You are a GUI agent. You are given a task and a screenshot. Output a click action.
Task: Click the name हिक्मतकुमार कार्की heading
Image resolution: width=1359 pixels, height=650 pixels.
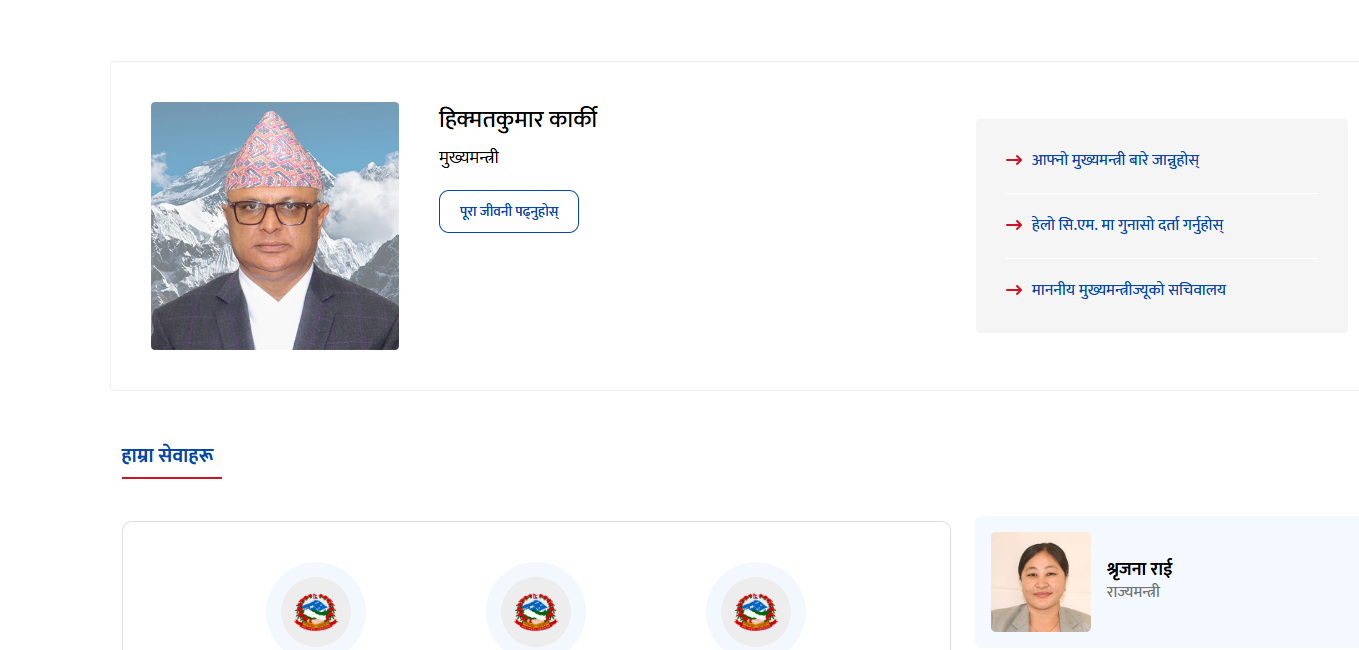518,119
